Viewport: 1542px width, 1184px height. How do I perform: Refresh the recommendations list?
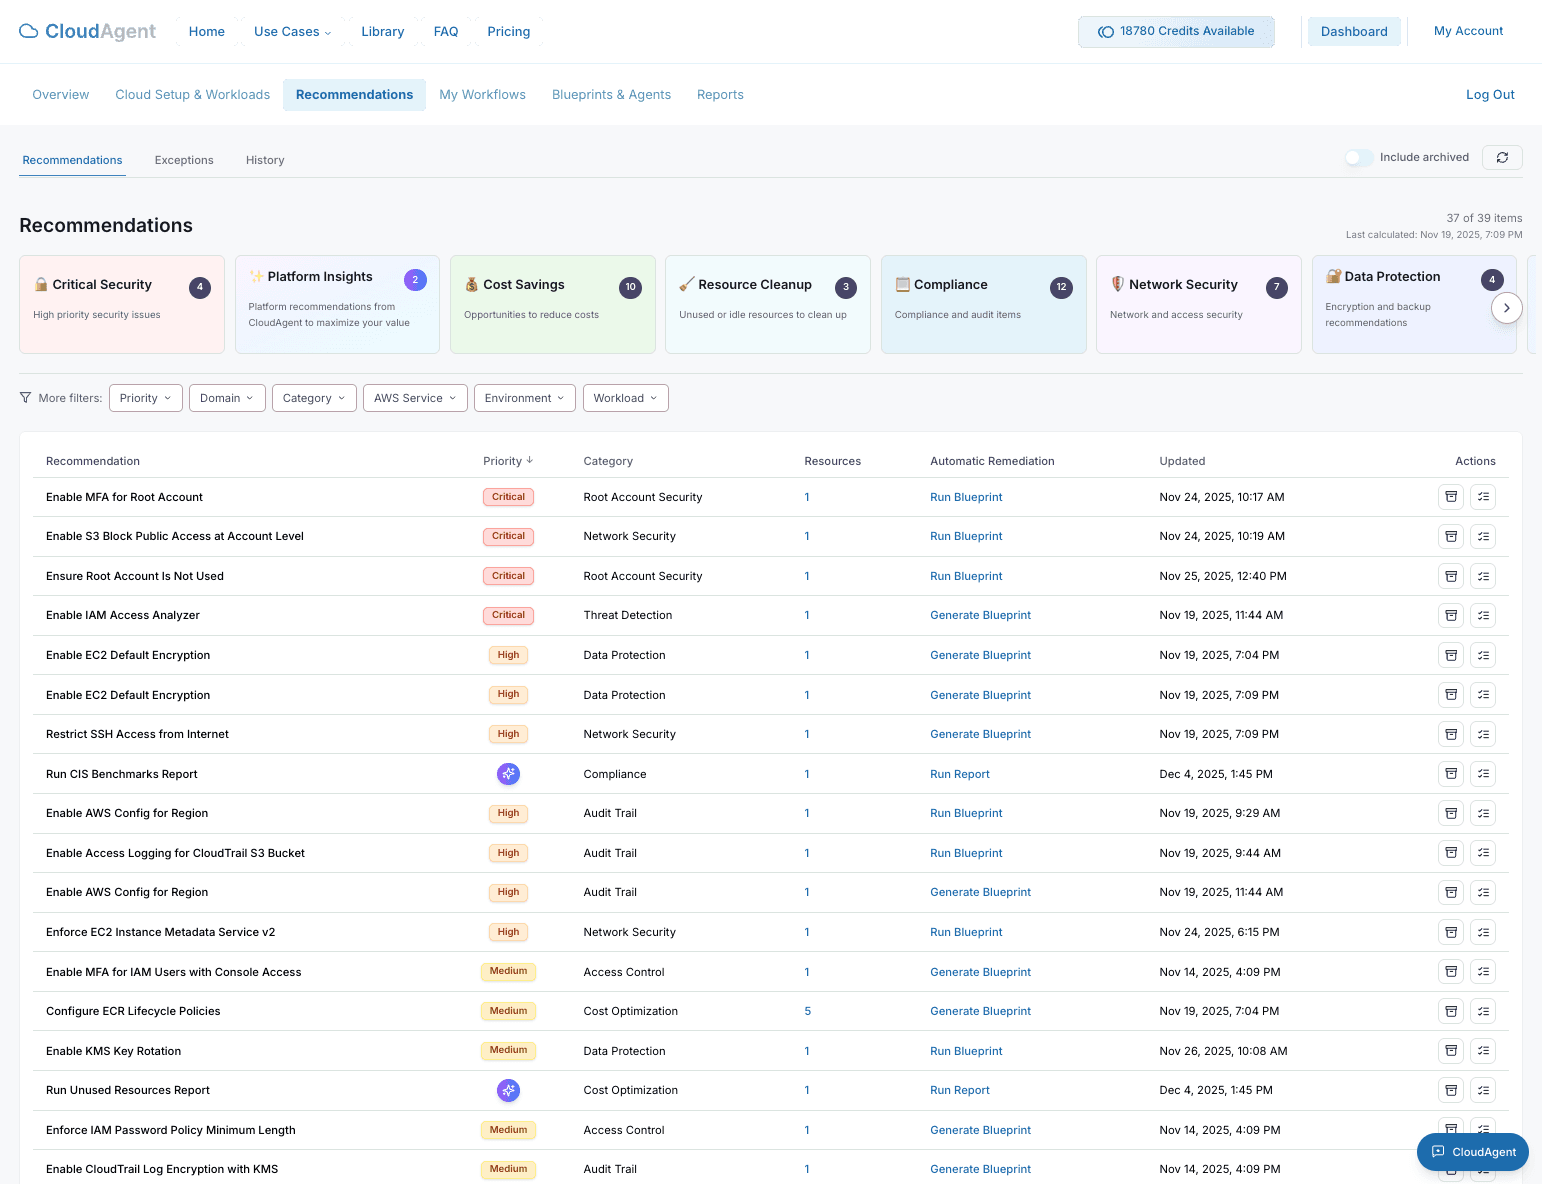click(x=1502, y=157)
